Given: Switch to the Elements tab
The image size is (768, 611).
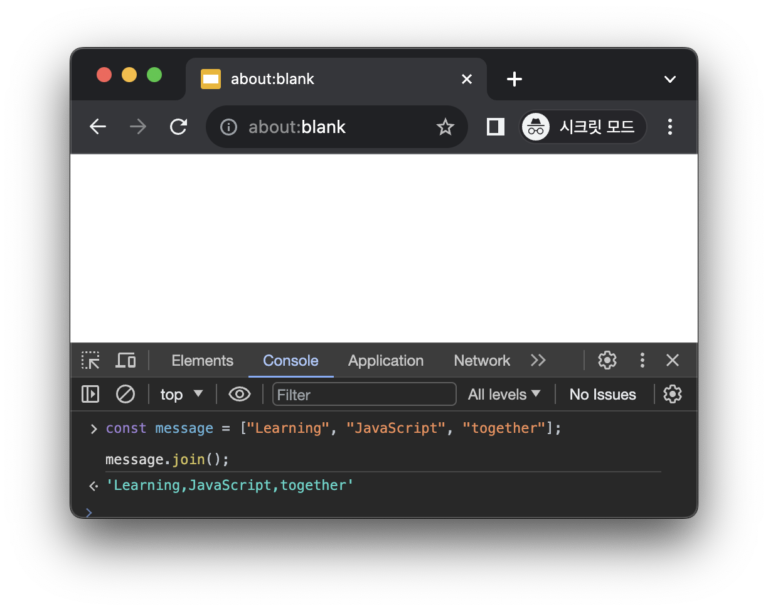Looking at the screenshot, I should coord(202,361).
